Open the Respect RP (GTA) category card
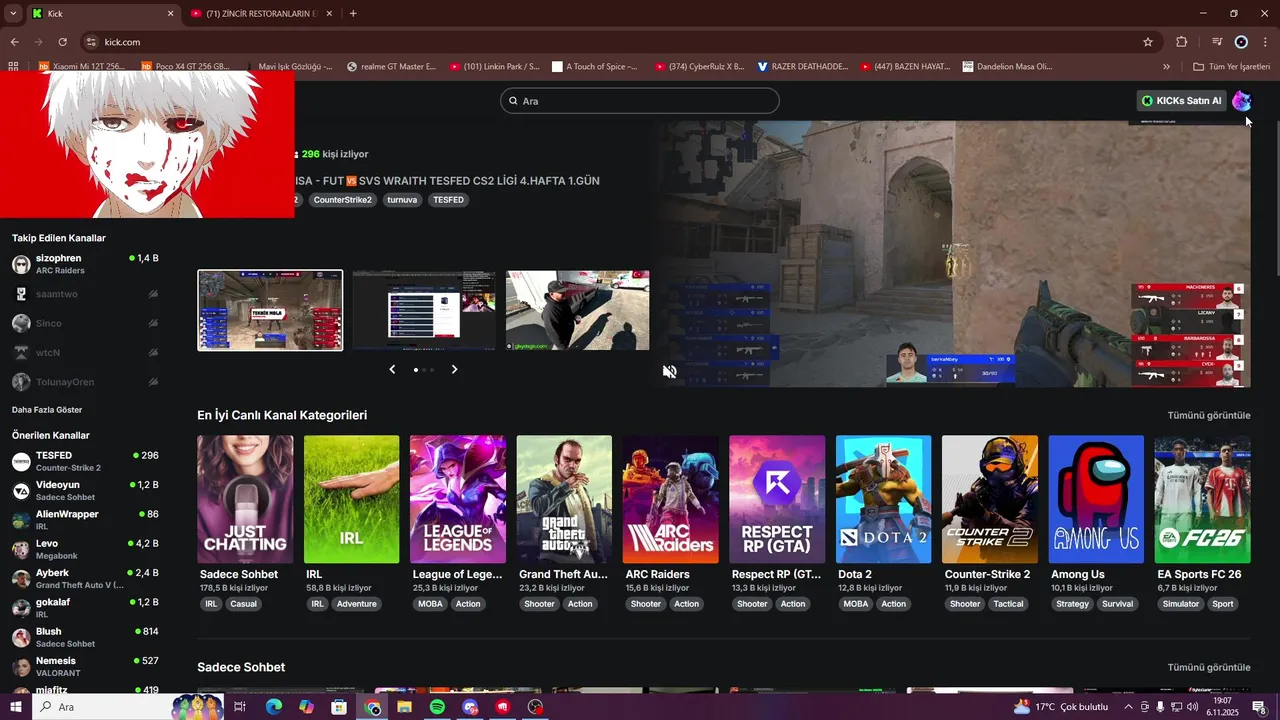The image size is (1280, 720). click(777, 499)
